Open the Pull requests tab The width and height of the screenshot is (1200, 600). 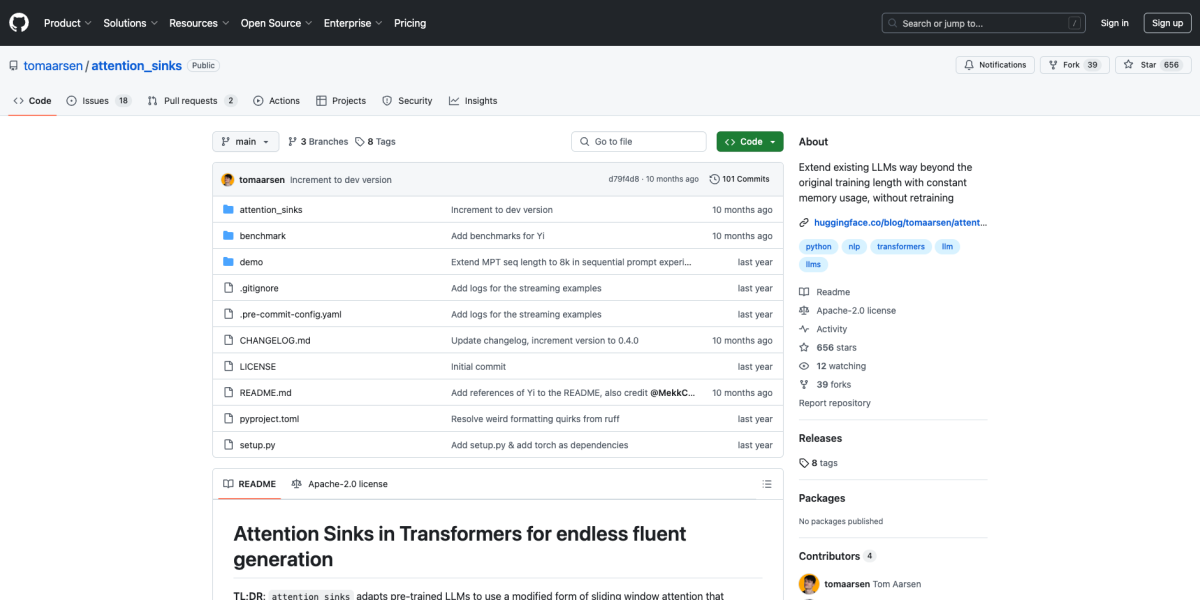point(191,101)
